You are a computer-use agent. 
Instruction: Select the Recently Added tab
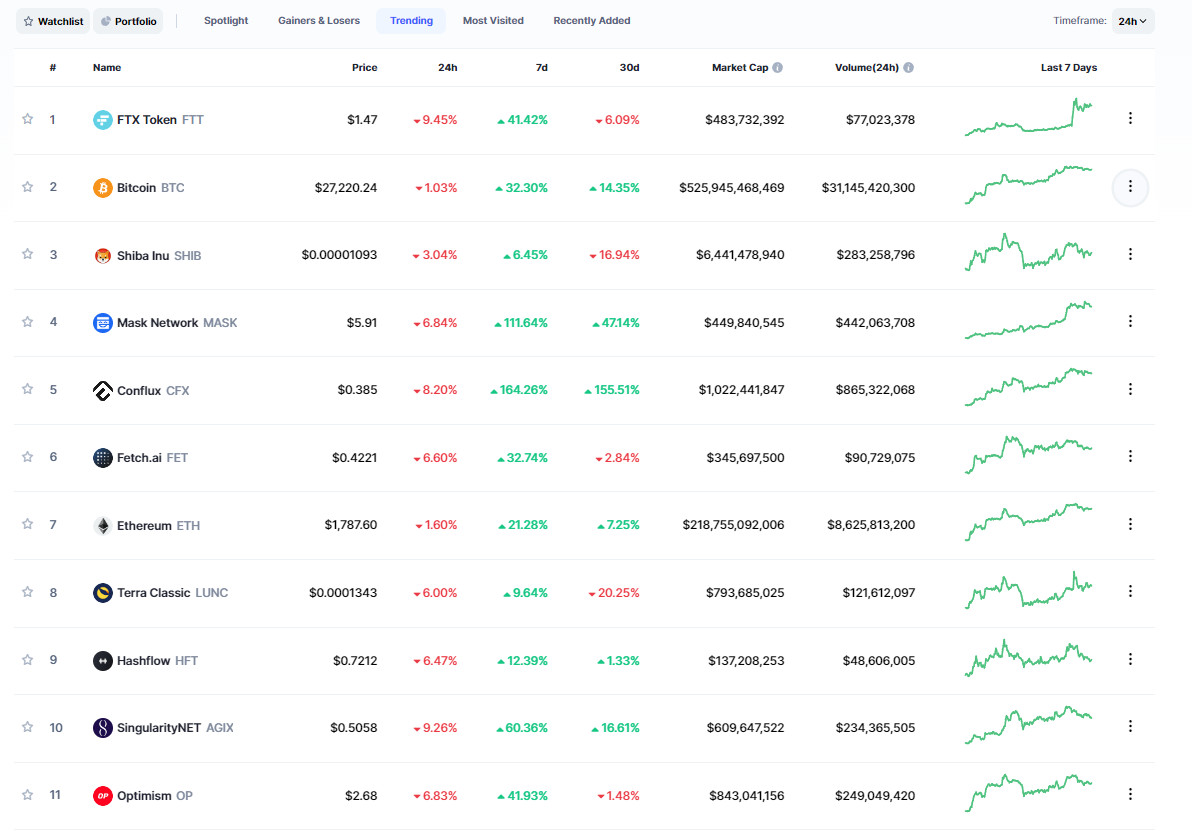(x=592, y=21)
